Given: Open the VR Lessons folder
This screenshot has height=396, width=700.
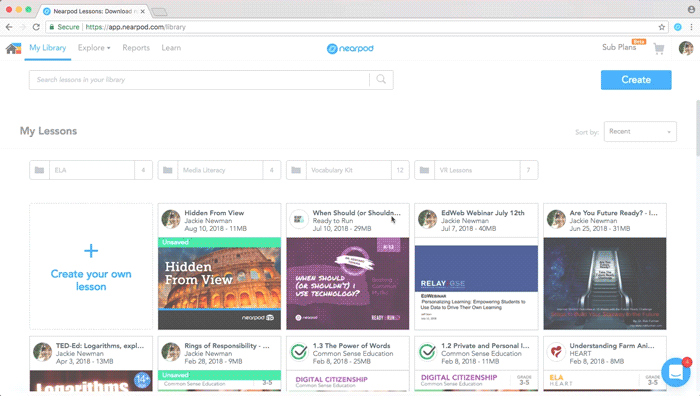Looking at the screenshot, I should coord(476,170).
